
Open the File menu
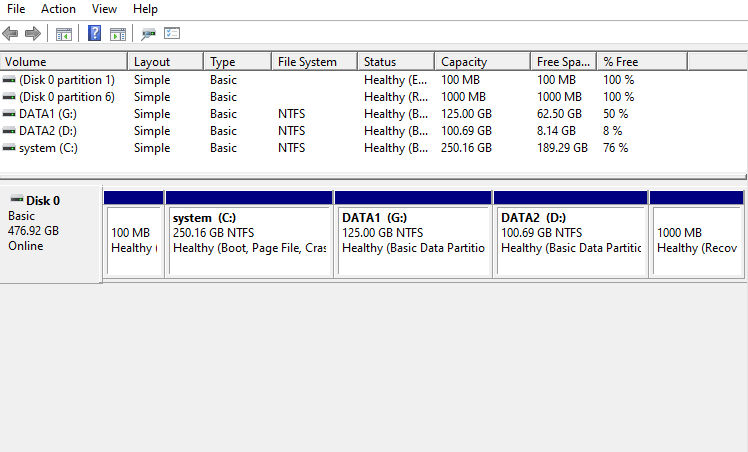tap(16, 9)
